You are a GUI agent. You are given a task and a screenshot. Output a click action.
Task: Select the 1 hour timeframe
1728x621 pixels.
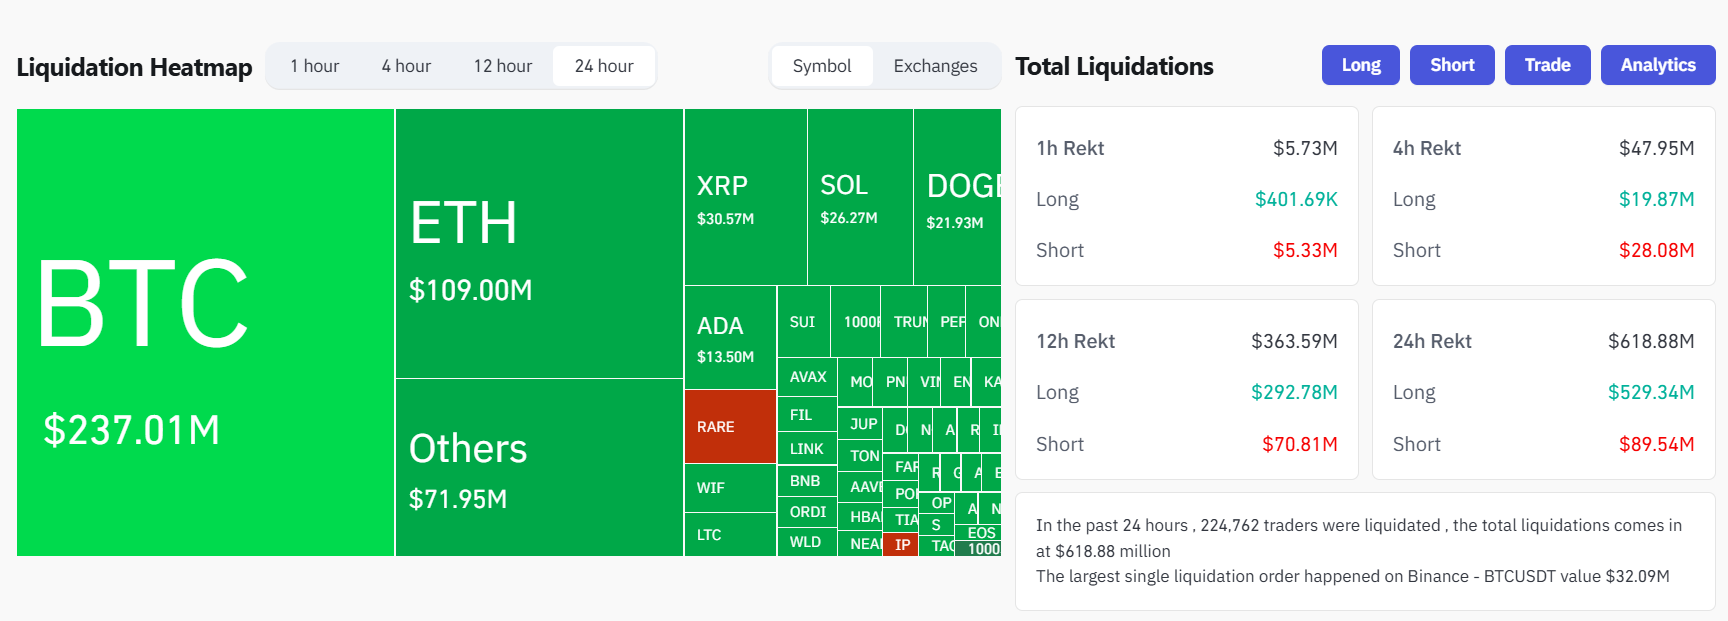coord(314,66)
